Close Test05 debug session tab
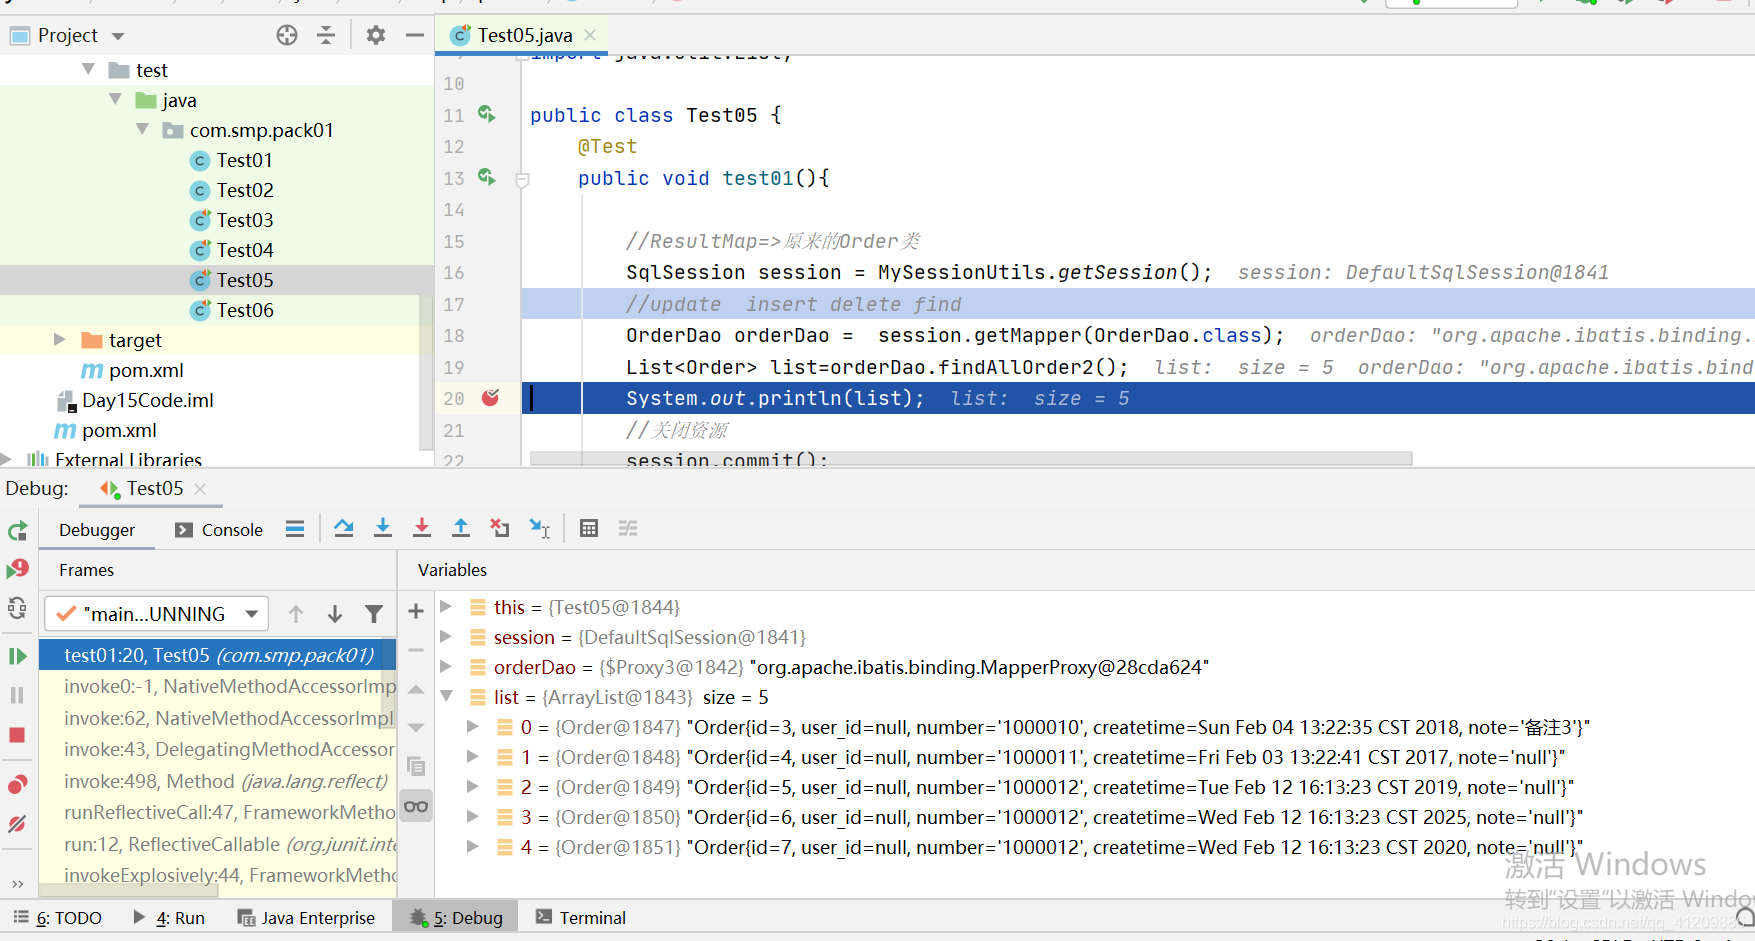 (x=200, y=488)
